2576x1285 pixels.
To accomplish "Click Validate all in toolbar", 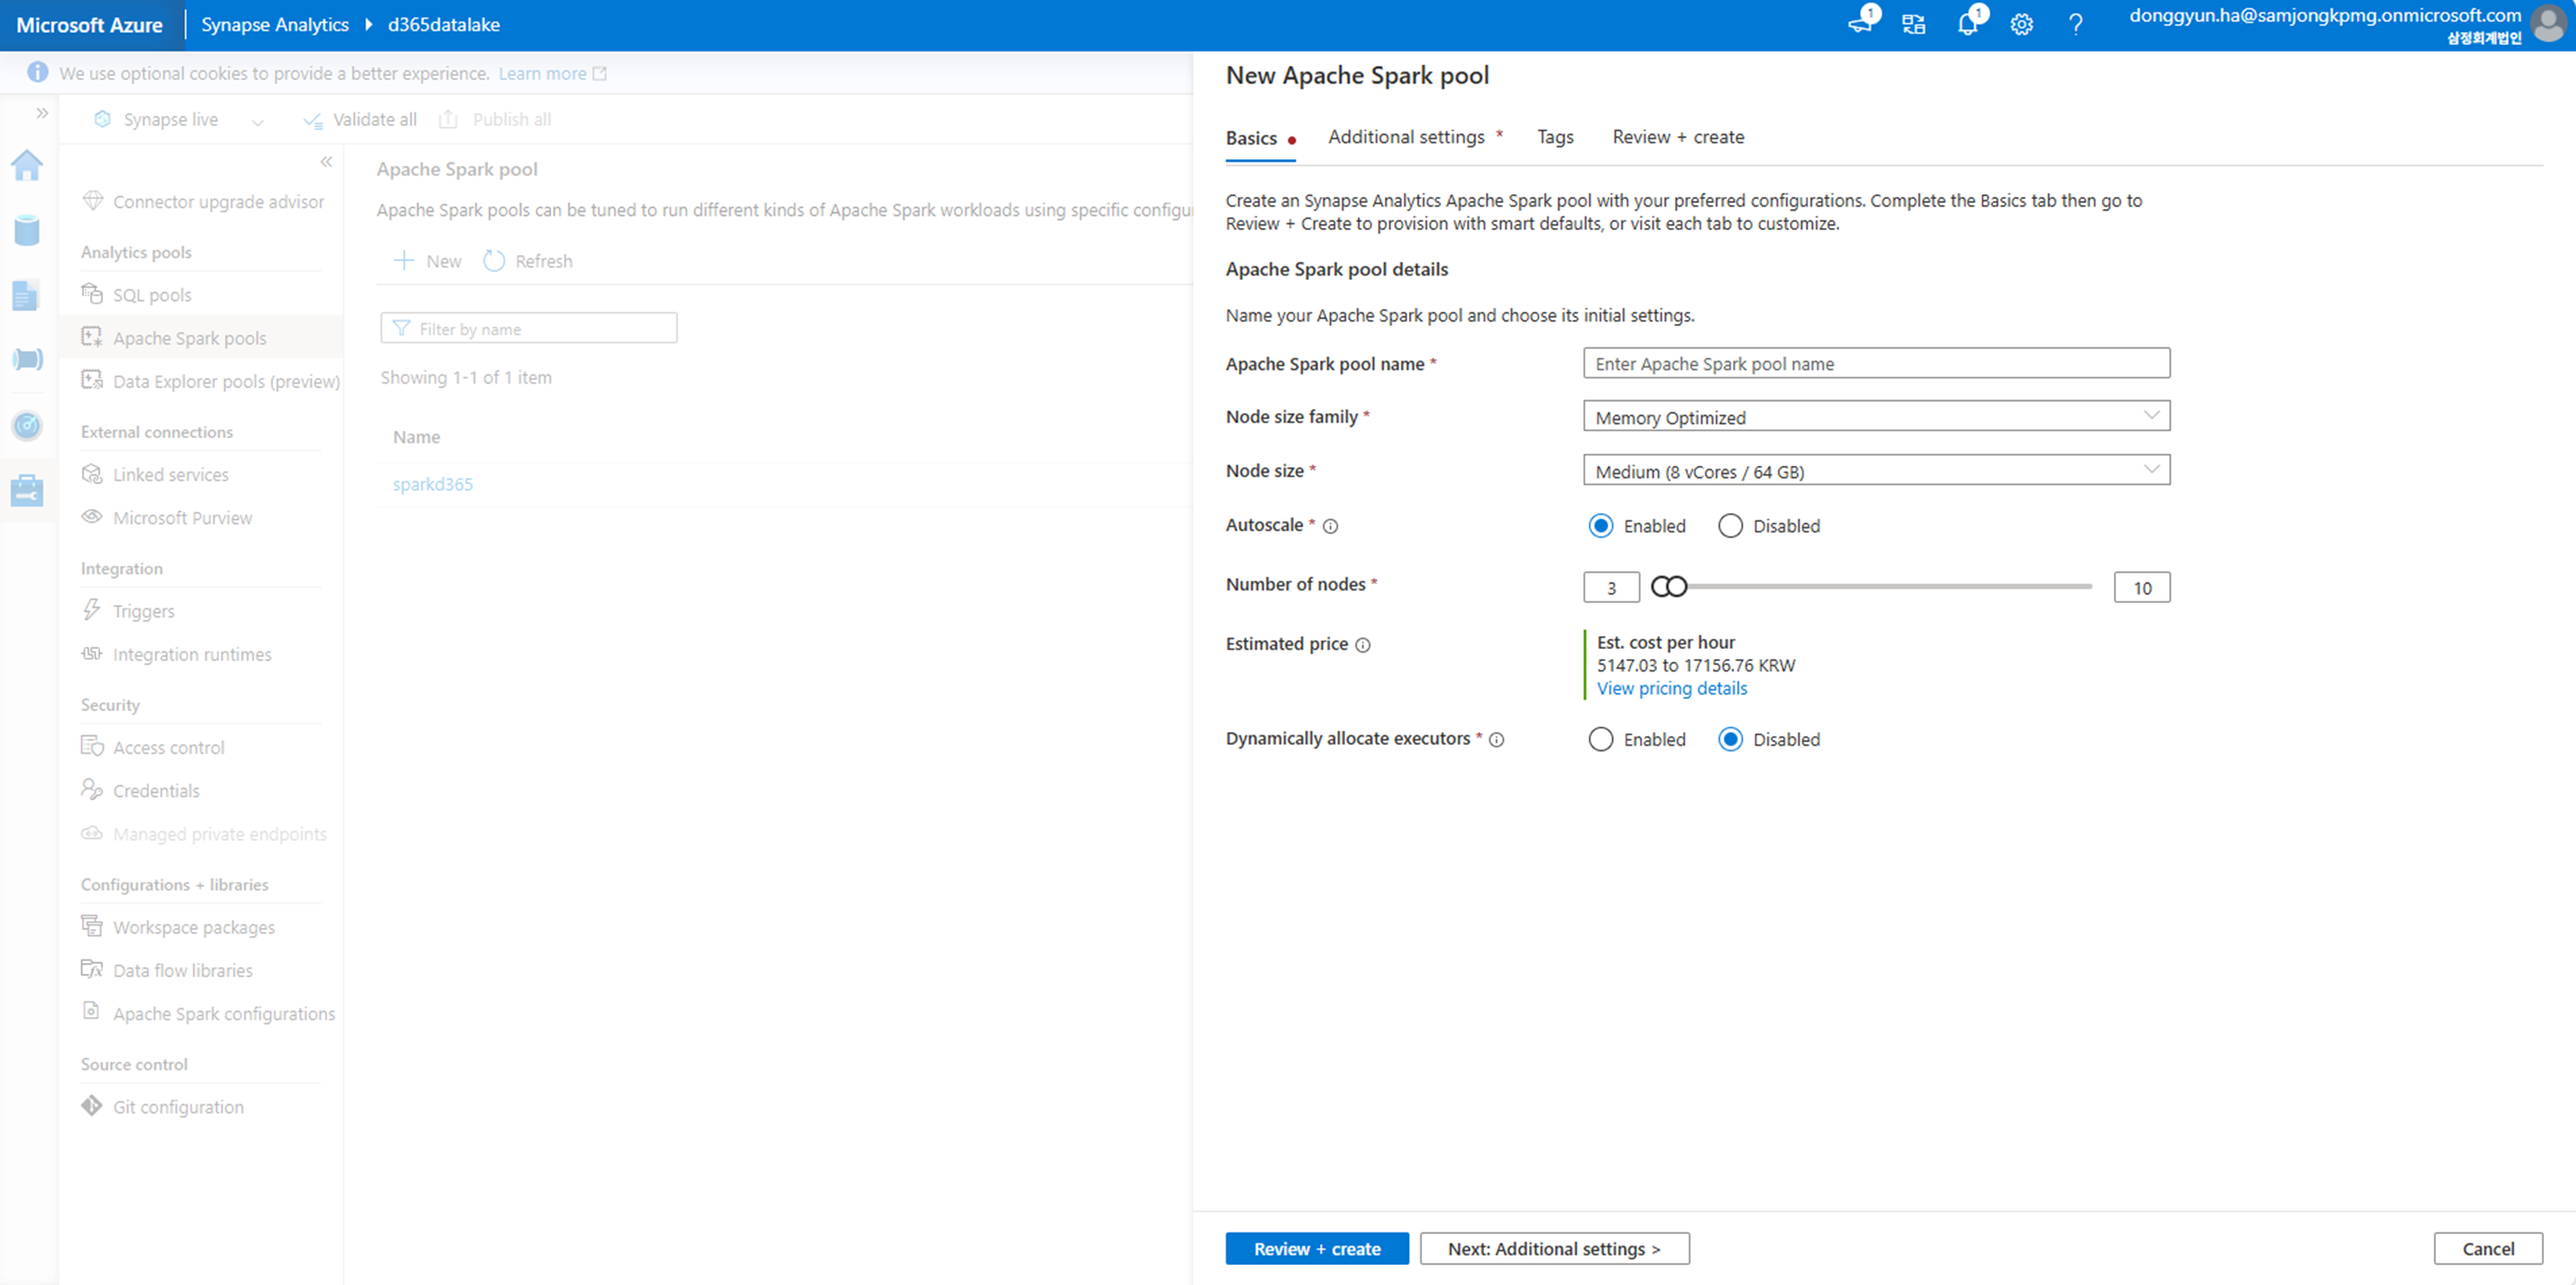I will click(x=360, y=120).
